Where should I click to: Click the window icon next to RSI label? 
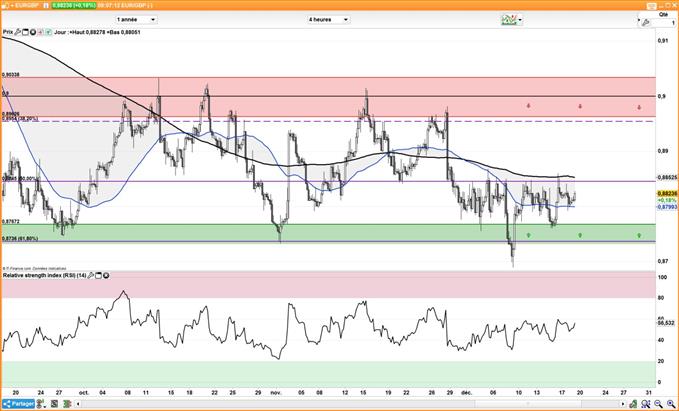click(x=98, y=275)
